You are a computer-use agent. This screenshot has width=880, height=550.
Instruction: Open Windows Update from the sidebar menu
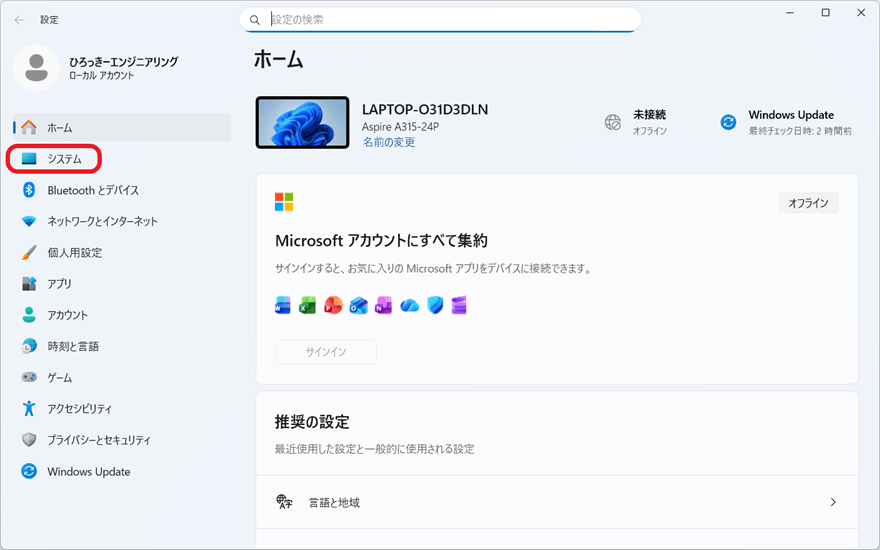pos(88,472)
